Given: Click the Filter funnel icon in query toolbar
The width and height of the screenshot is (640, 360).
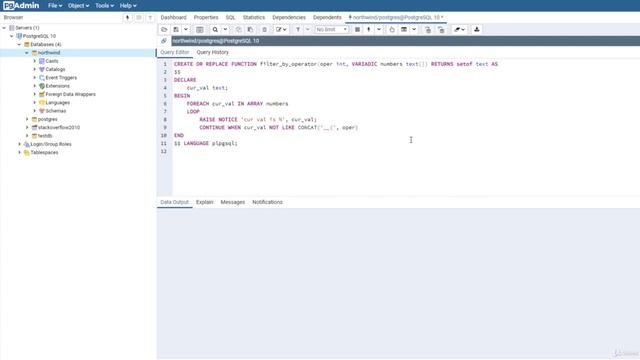Looking at the screenshot, I should tap(298, 29).
